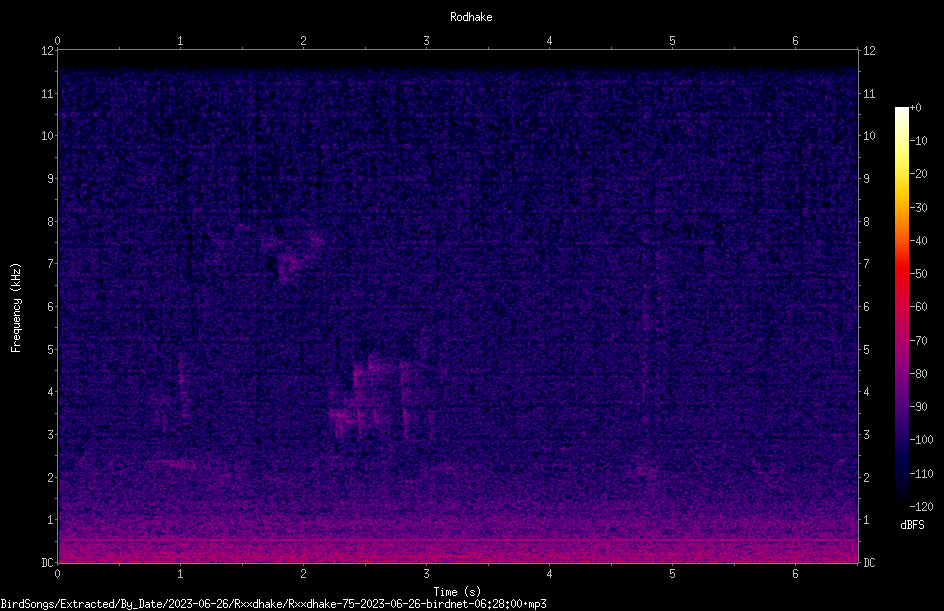The height and width of the screenshot is (611, 944).
Task: Select the 'Frequency (kHz)' axis label
Action: pyautogui.click(x=16, y=308)
